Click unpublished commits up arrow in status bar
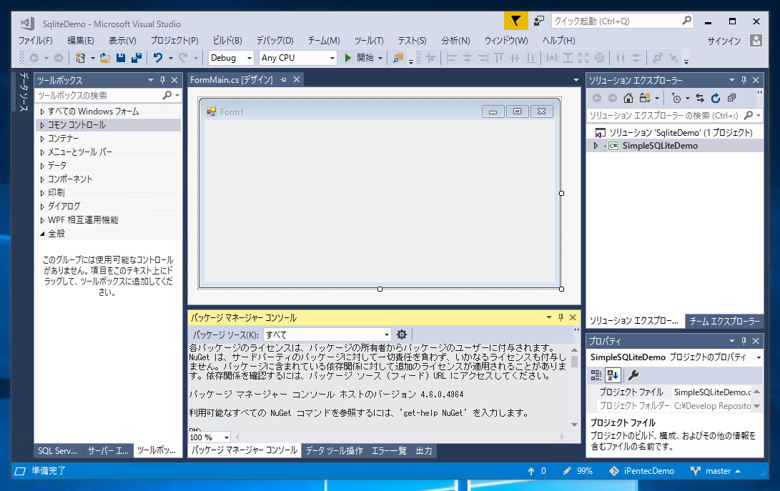The height and width of the screenshot is (491, 780). 531,471
